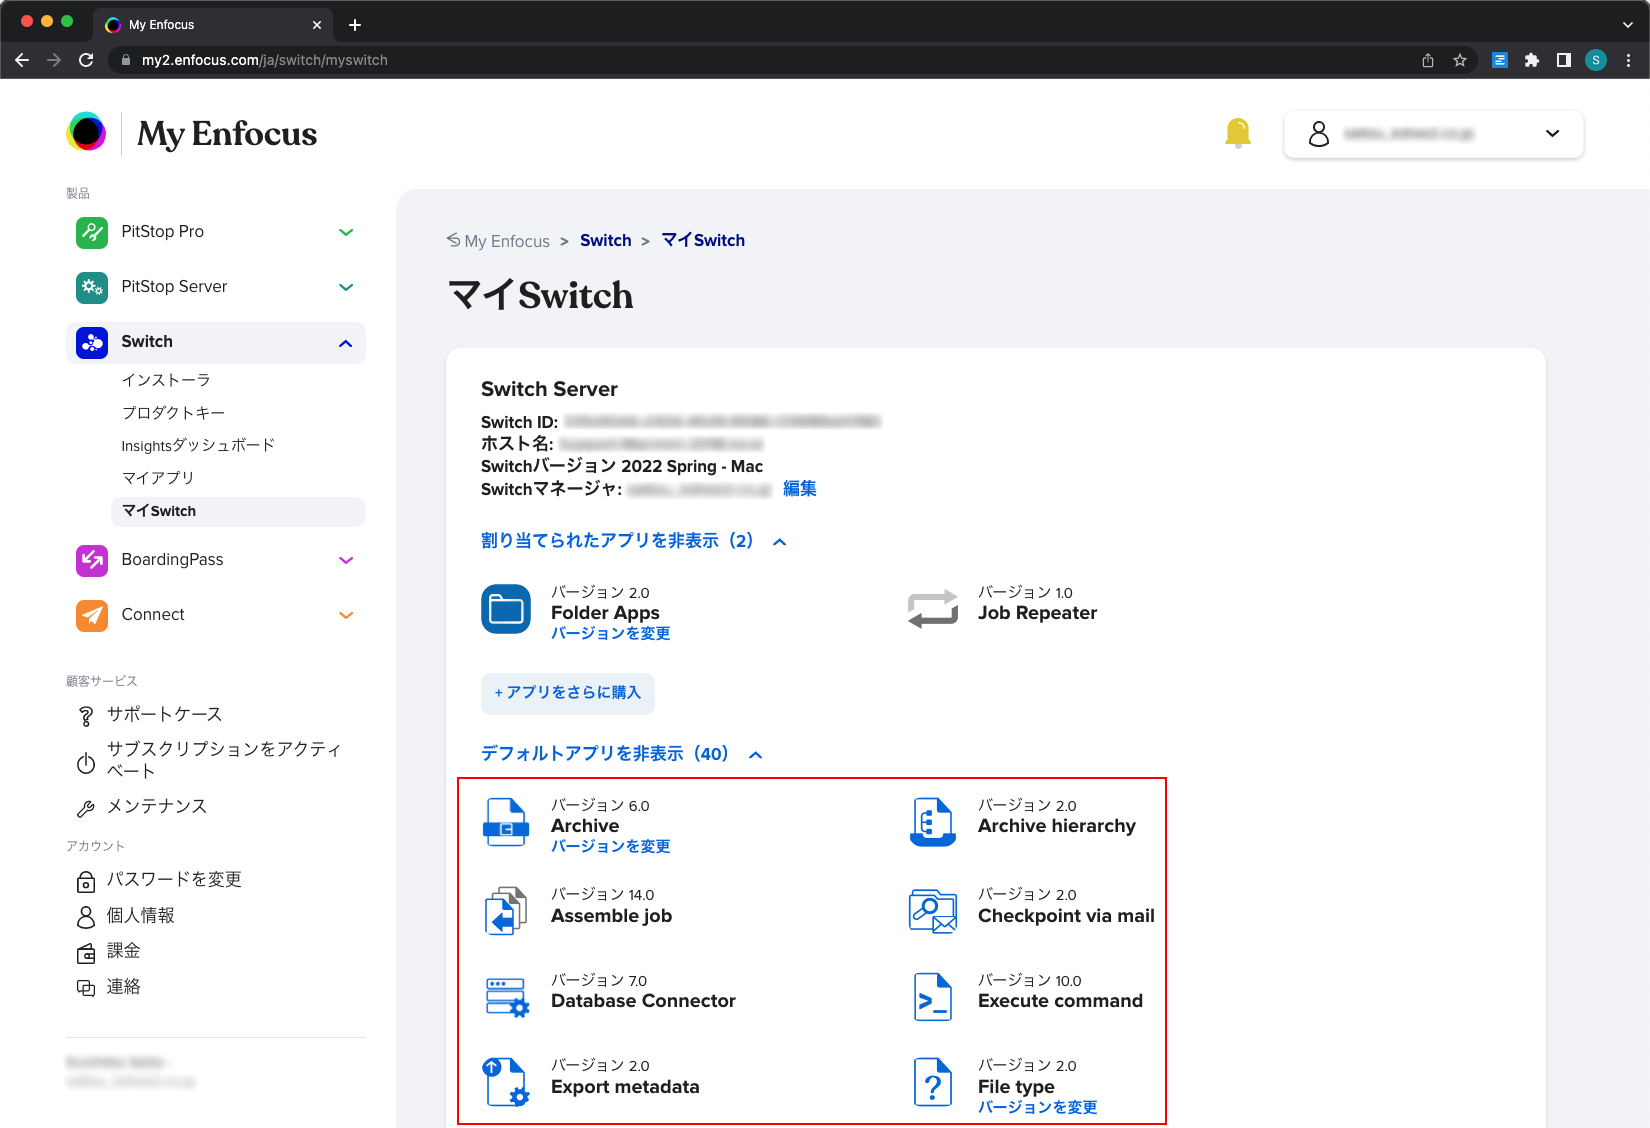The image size is (1650, 1128).
Task: Select マイSwitch in sidebar submenu
Action: coord(238,511)
